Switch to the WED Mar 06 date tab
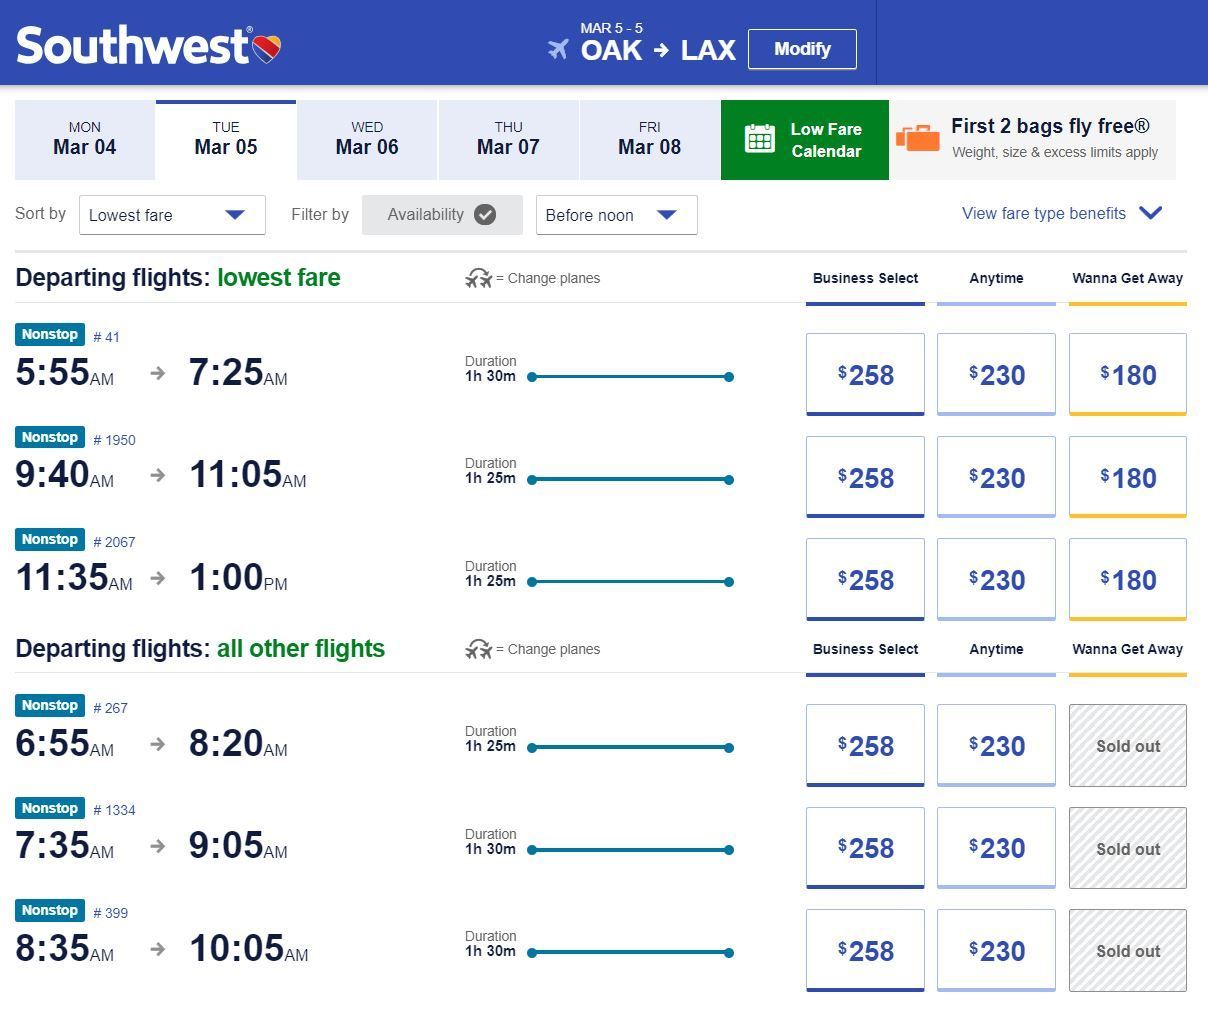 [367, 140]
